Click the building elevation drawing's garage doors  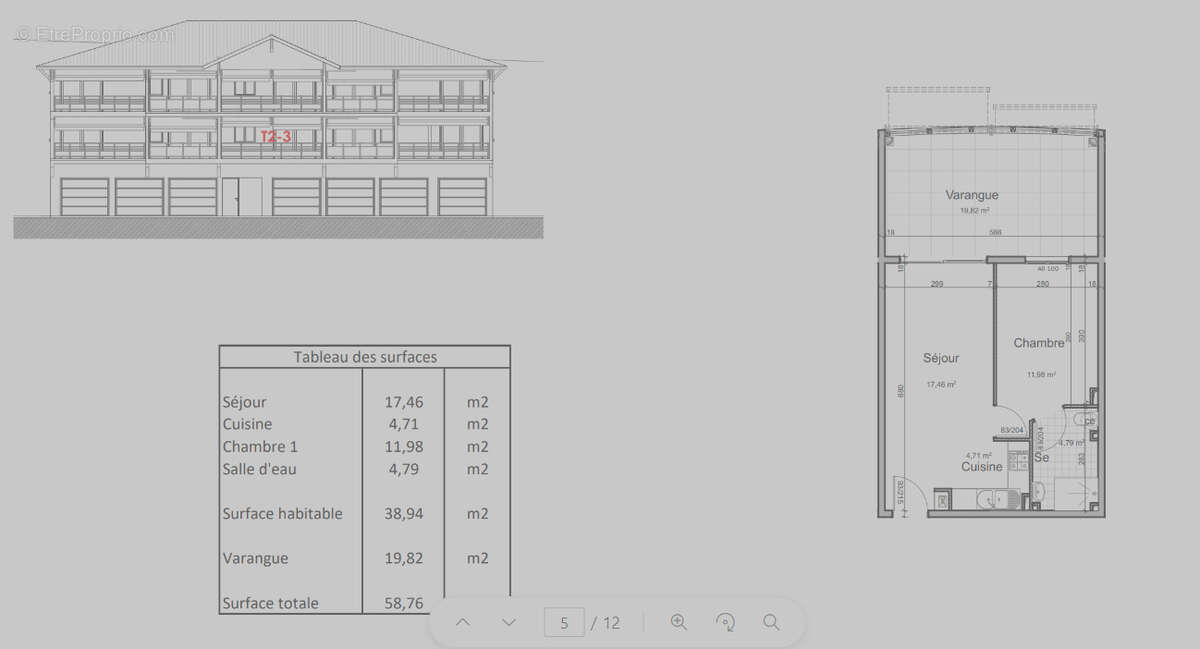[x=140, y=197]
